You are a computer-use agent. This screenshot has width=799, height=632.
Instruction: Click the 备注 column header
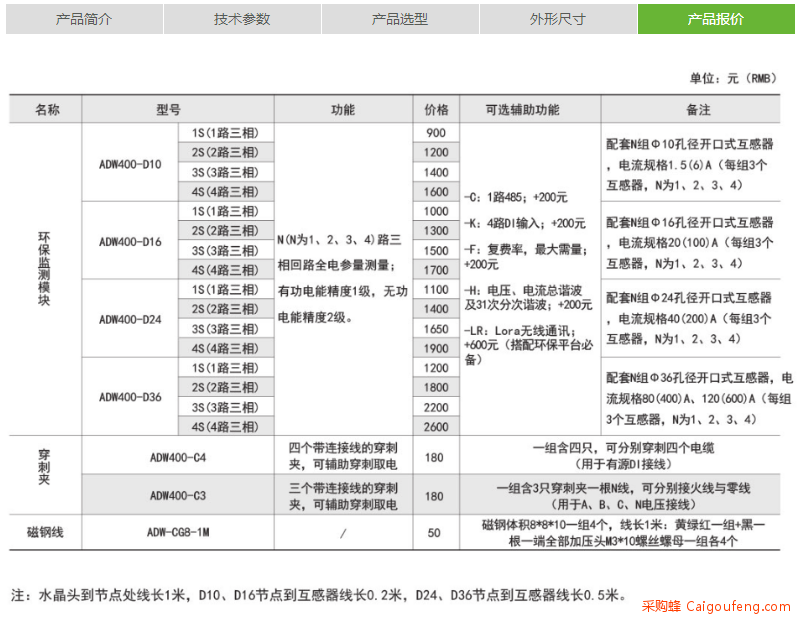(691, 109)
